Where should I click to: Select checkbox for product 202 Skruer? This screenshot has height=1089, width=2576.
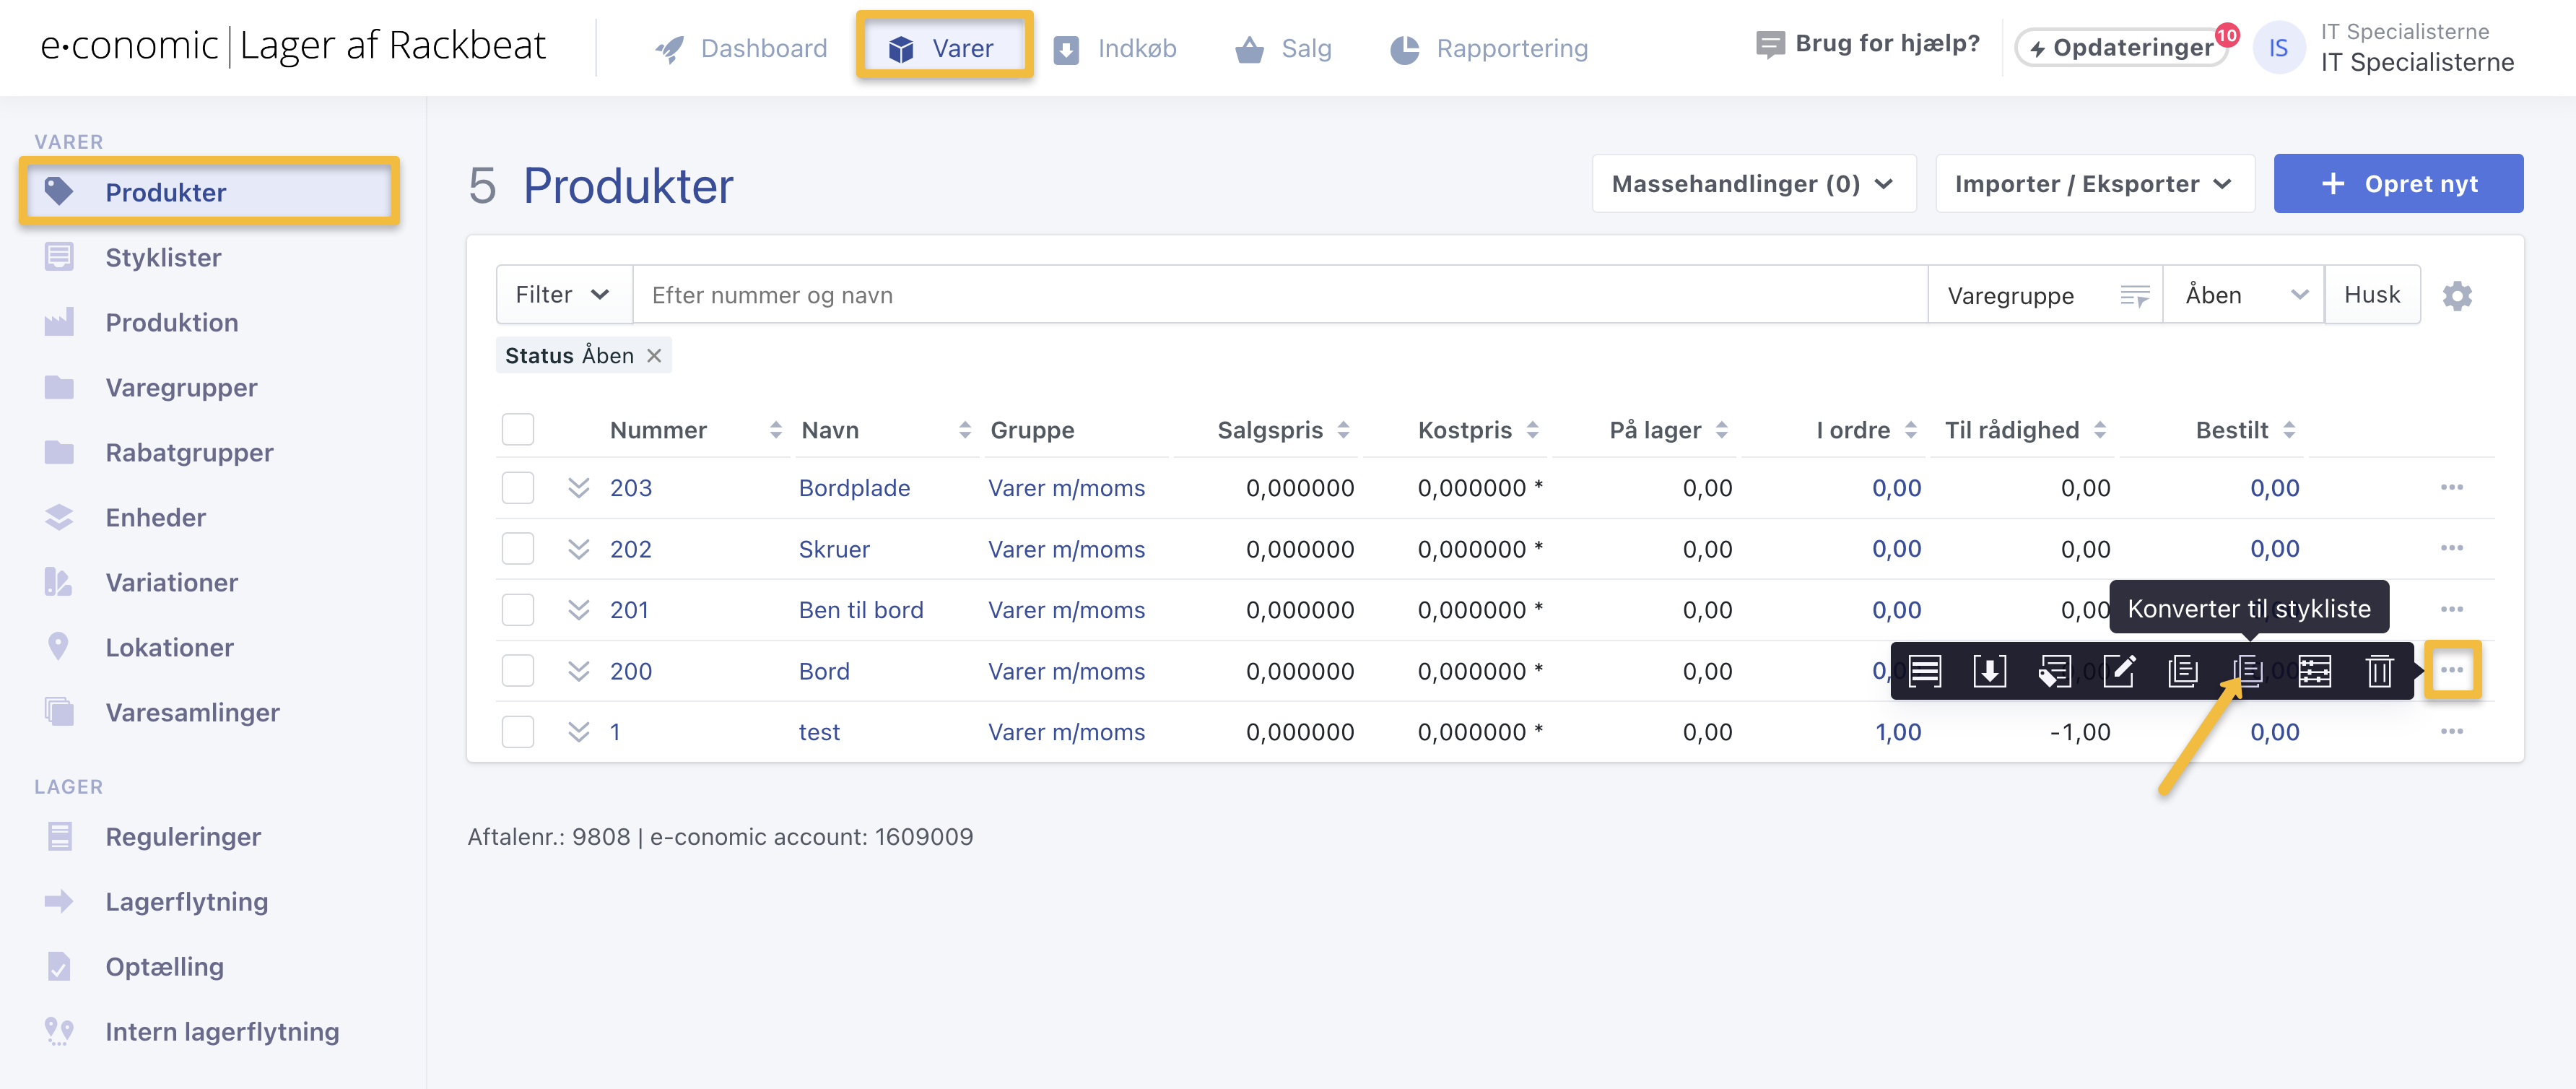[x=517, y=549]
